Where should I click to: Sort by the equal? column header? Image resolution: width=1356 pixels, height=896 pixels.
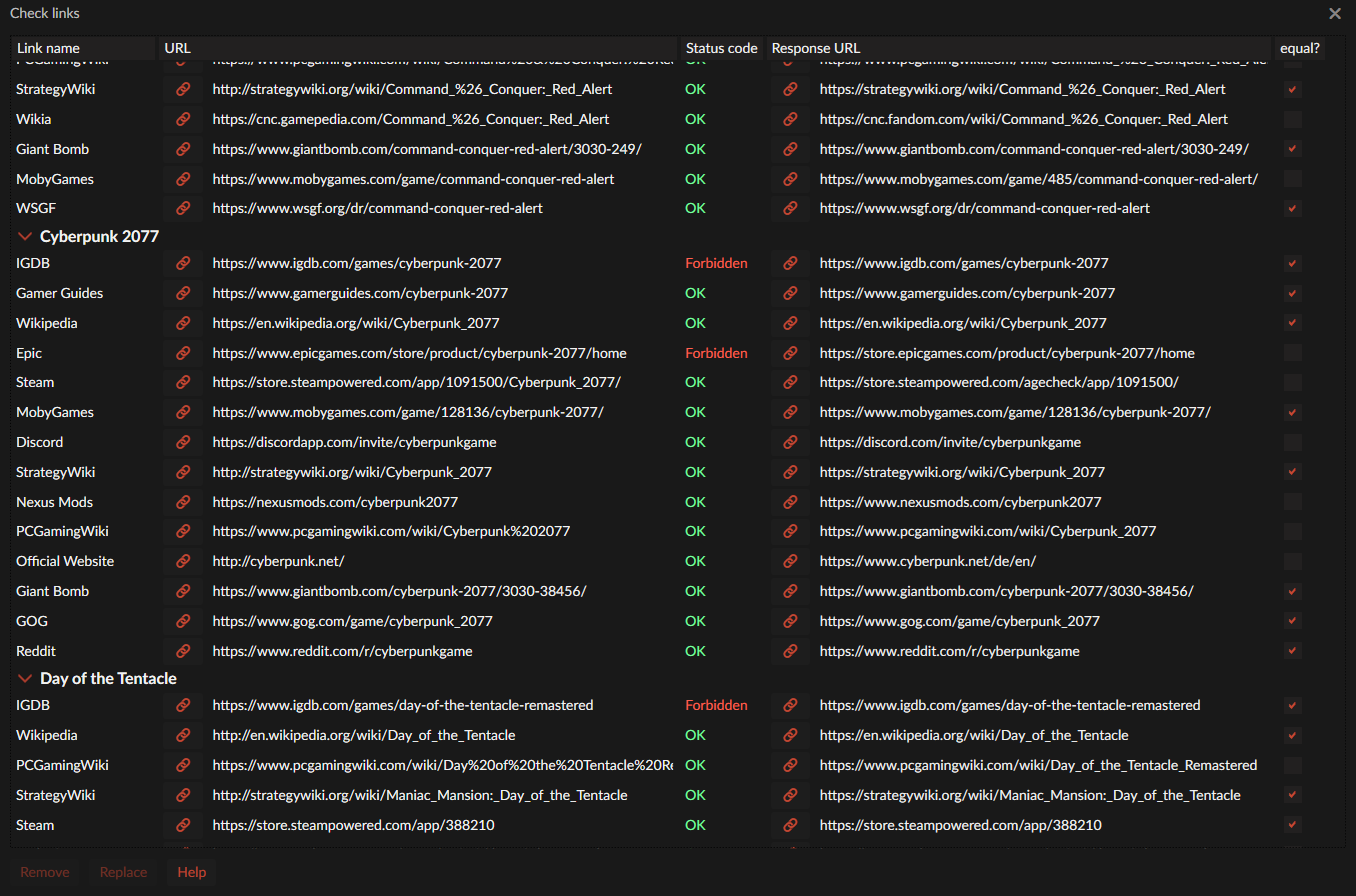click(x=1300, y=48)
